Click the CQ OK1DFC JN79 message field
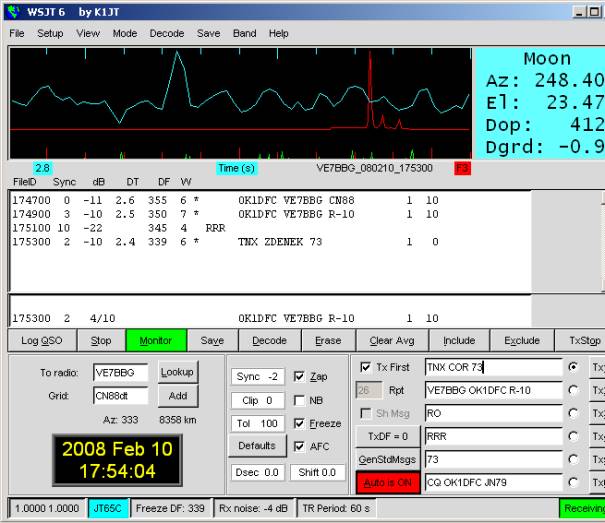The width and height of the screenshot is (605, 523). pyautogui.click(x=493, y=482)
